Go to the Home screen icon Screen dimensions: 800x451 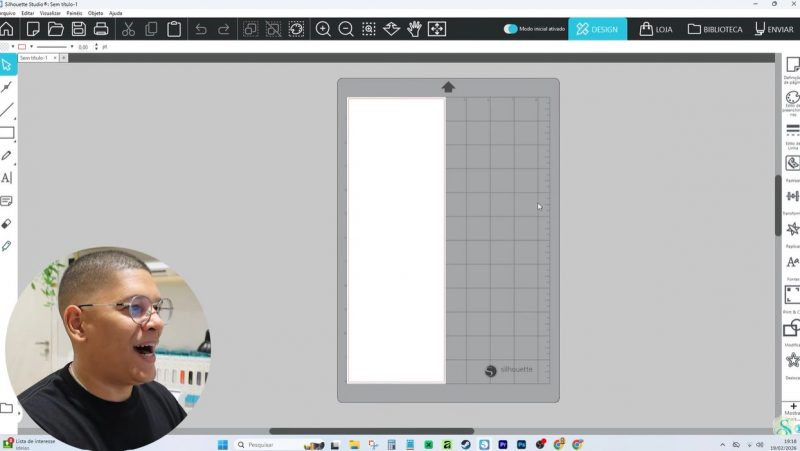click(x=6, y=29)
